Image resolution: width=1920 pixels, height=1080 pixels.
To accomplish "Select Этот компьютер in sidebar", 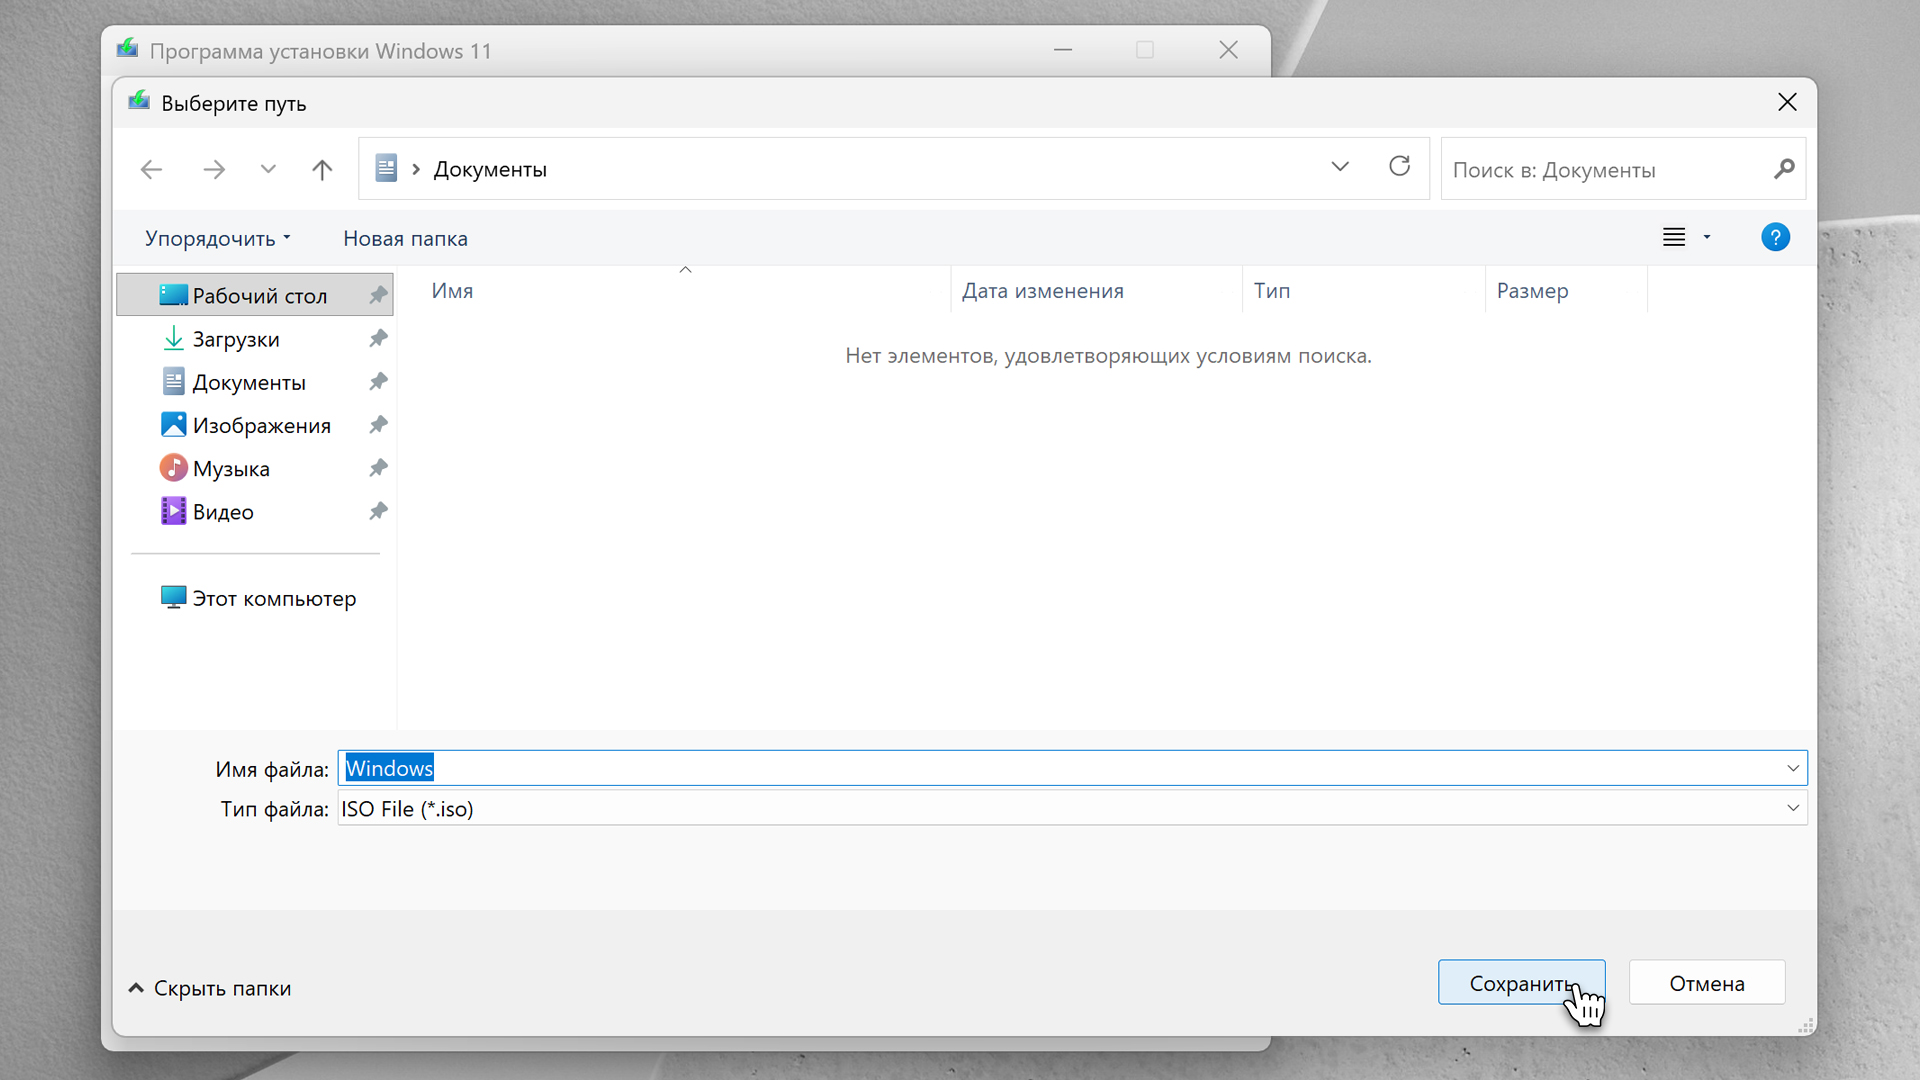I will tap(273, 598).
